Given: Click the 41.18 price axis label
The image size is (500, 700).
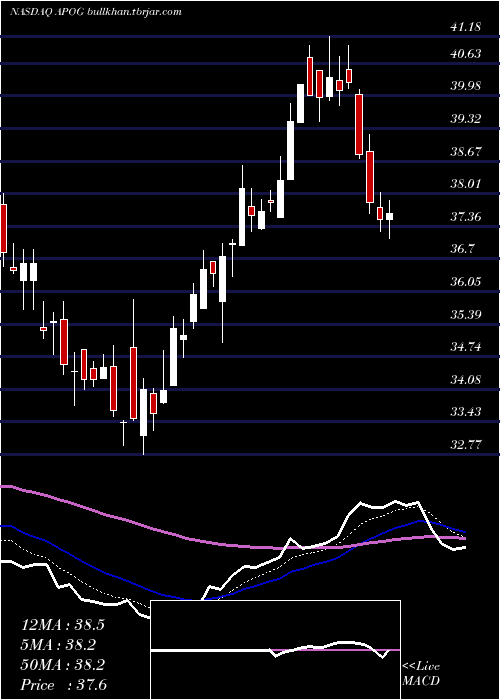Looking at the screenshot, I should [x=466, y=27].
